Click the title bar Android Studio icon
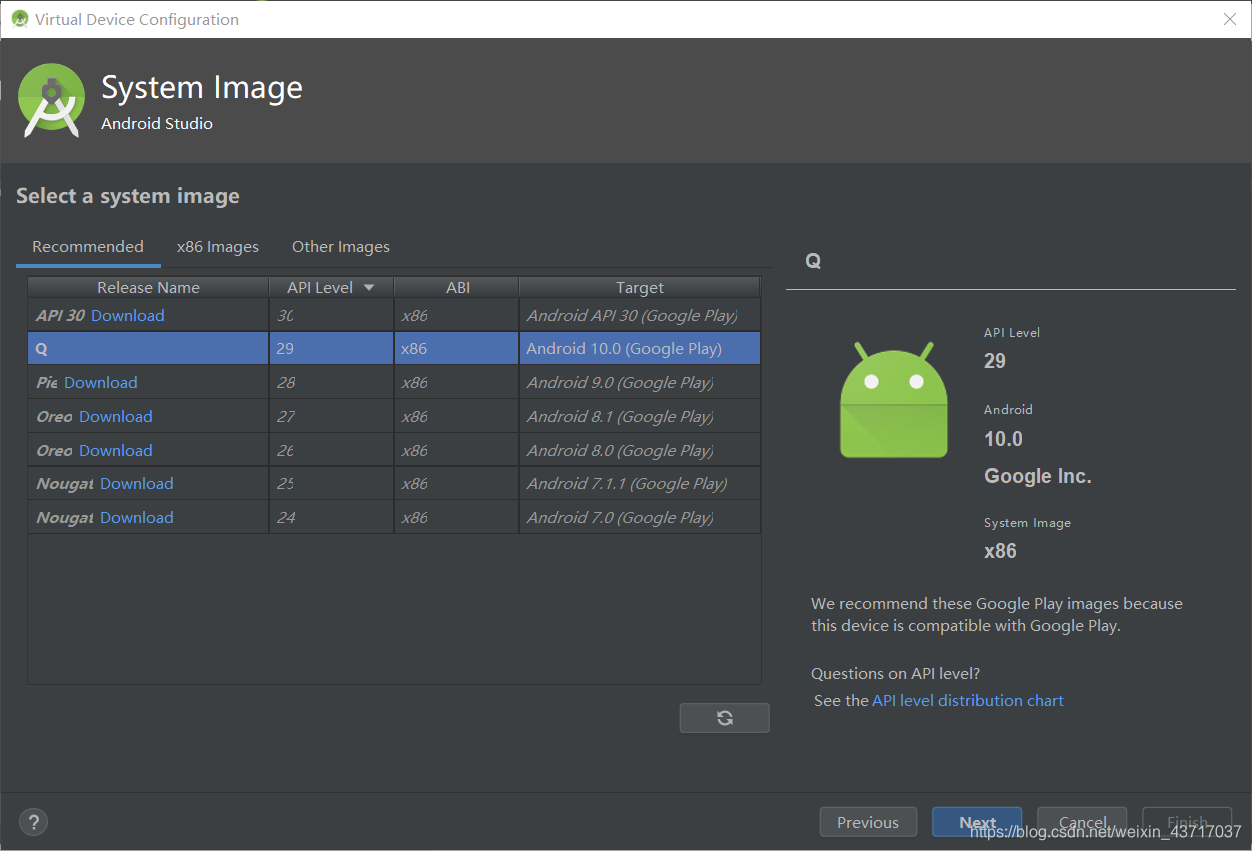Viewport: 1252px width, 851px height. click(x=19, y=18)
